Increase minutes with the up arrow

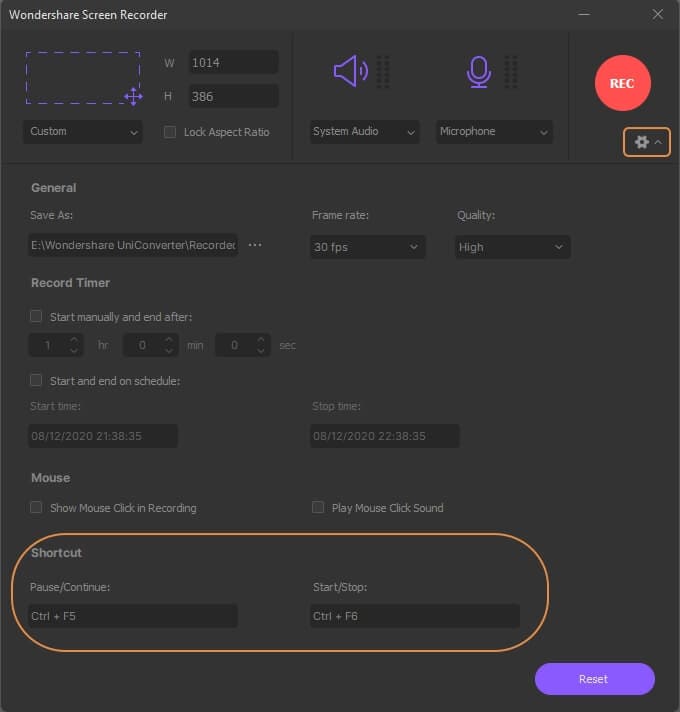pos(169,340)
